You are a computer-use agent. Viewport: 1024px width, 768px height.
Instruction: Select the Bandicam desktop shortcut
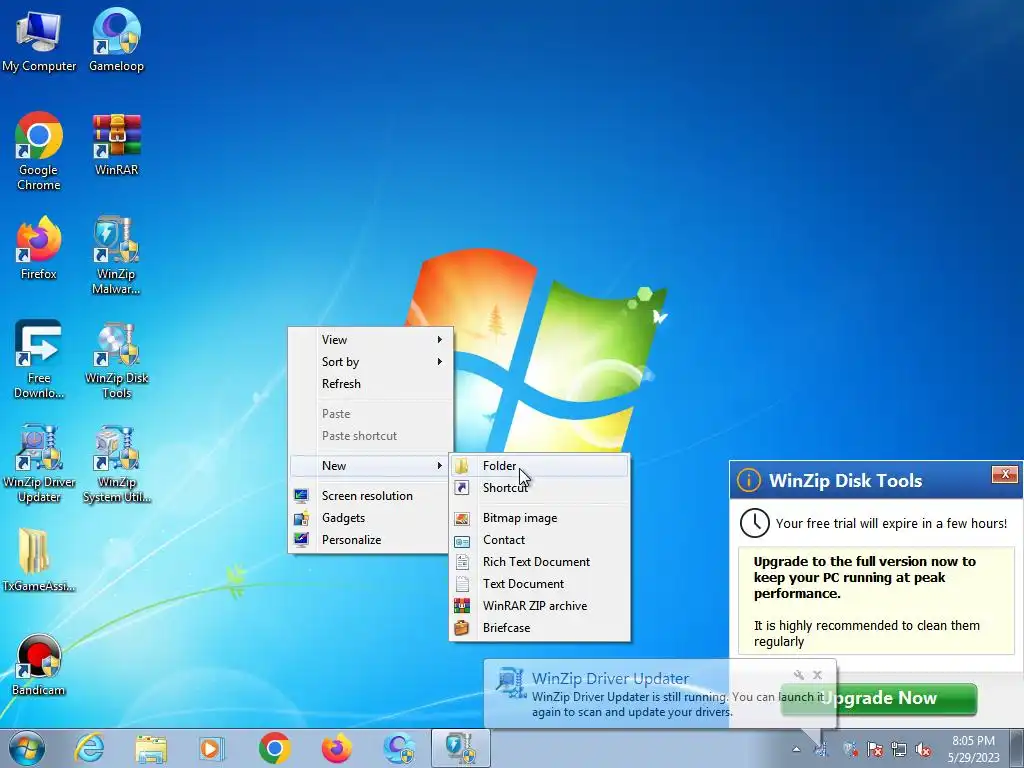[39, 665]
